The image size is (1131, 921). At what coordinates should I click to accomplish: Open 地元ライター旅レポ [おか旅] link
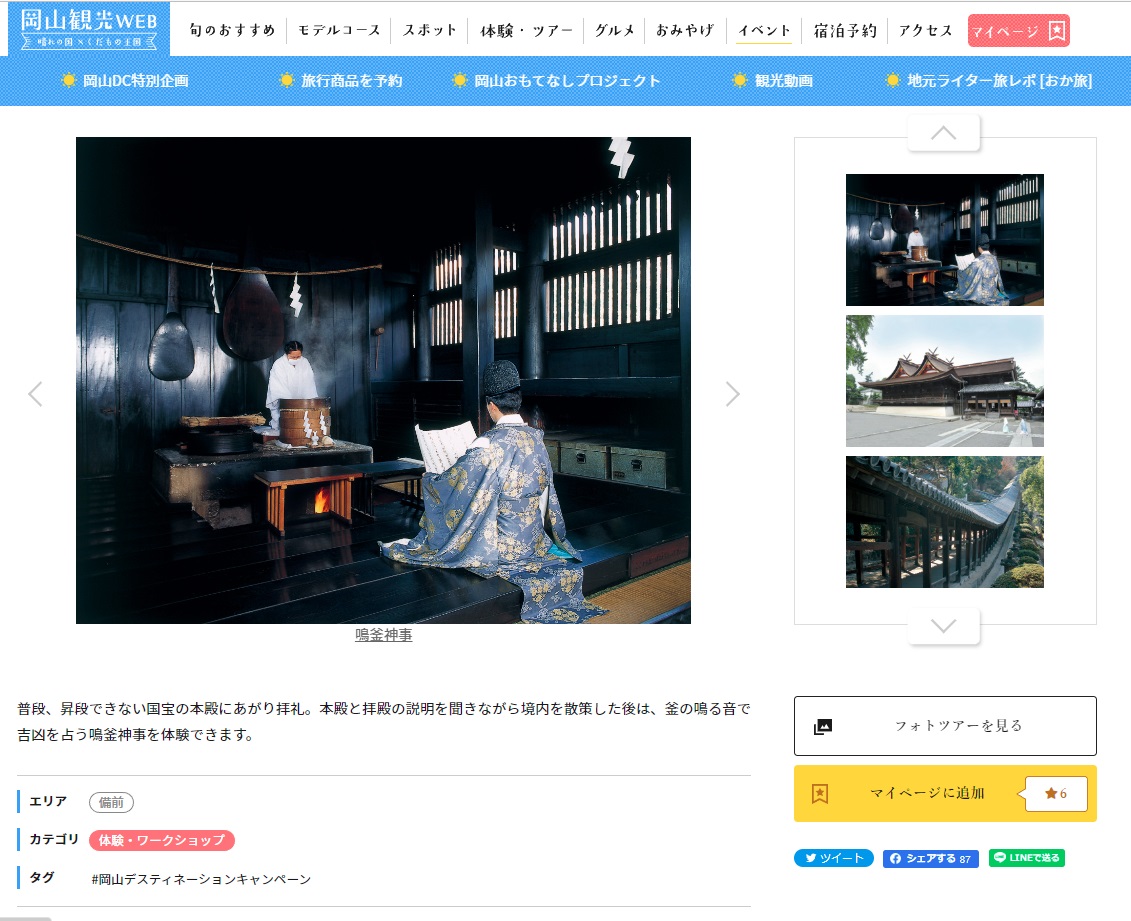click(x=999, y=81)
